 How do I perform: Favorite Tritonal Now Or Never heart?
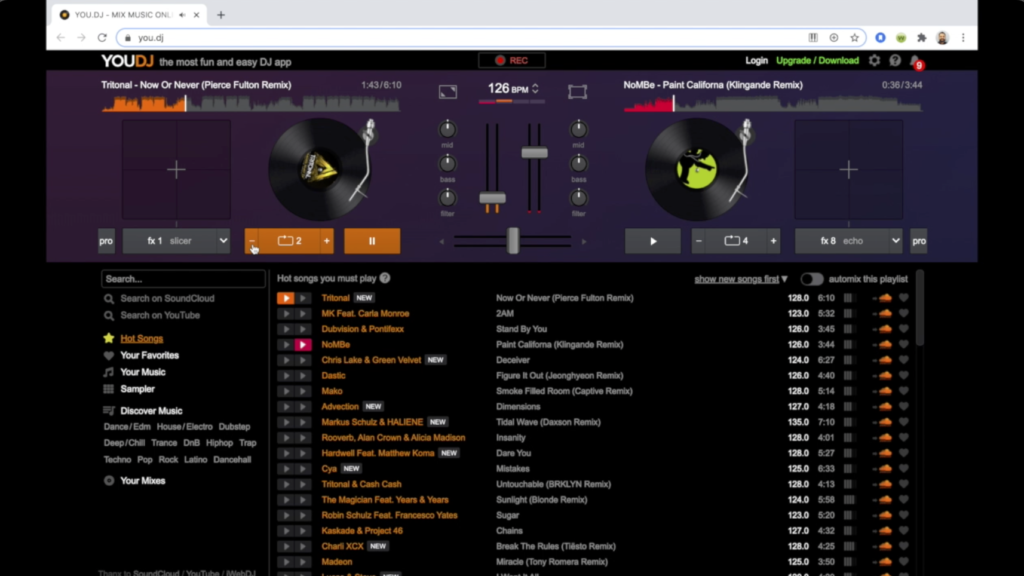click(904, 298)
